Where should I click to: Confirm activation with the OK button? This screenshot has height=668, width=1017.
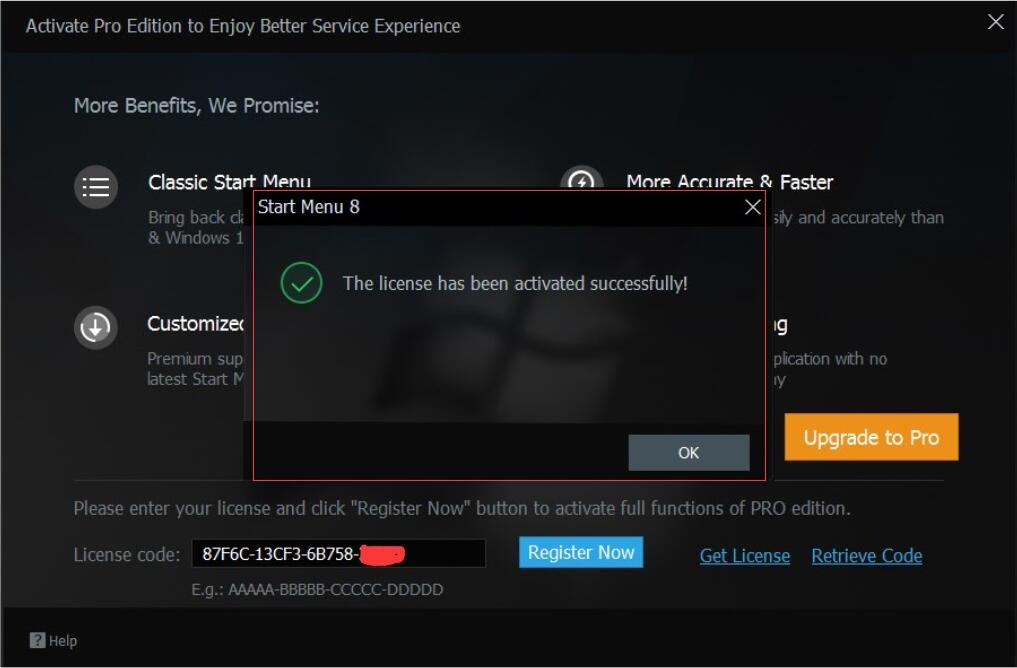[x=689, y=452]
